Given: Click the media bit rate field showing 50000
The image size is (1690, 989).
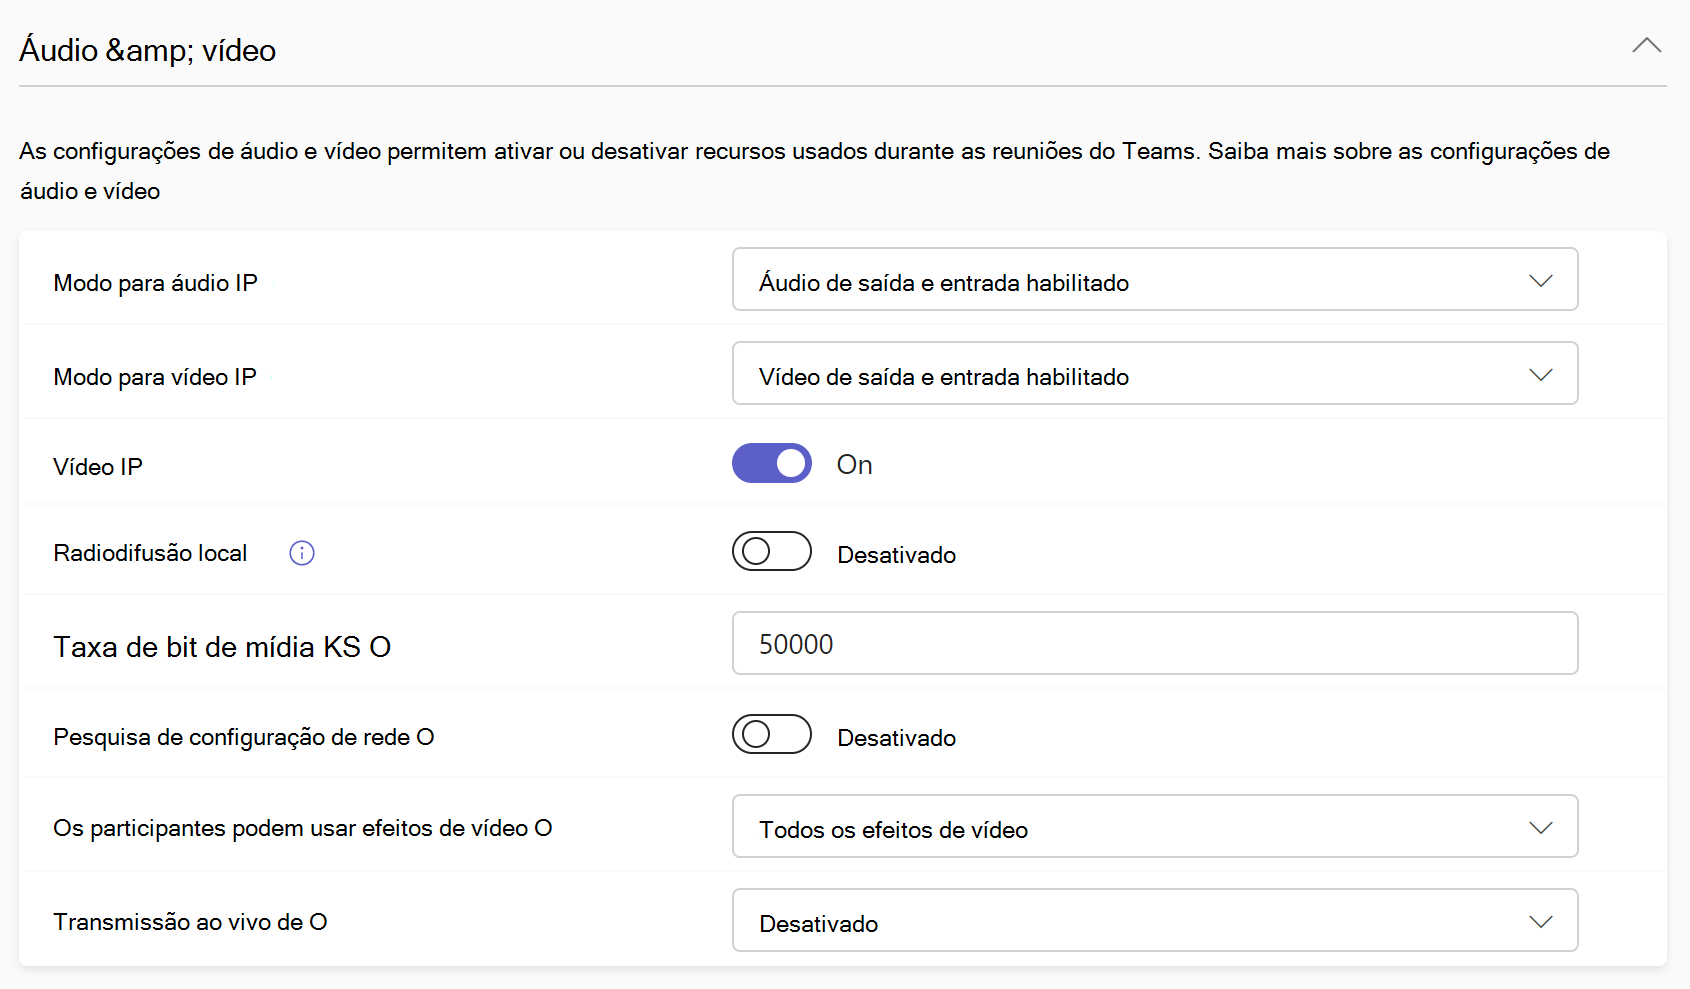Looking at the screenshot, I should 1155,643.
